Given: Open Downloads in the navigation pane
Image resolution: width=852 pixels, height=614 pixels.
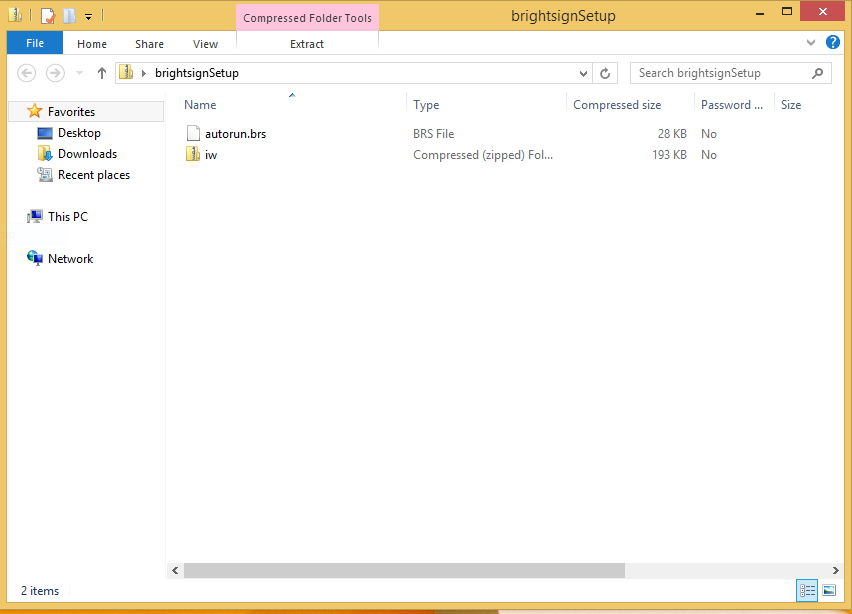Looking at the screenshot, I should (x=87, y=154).
